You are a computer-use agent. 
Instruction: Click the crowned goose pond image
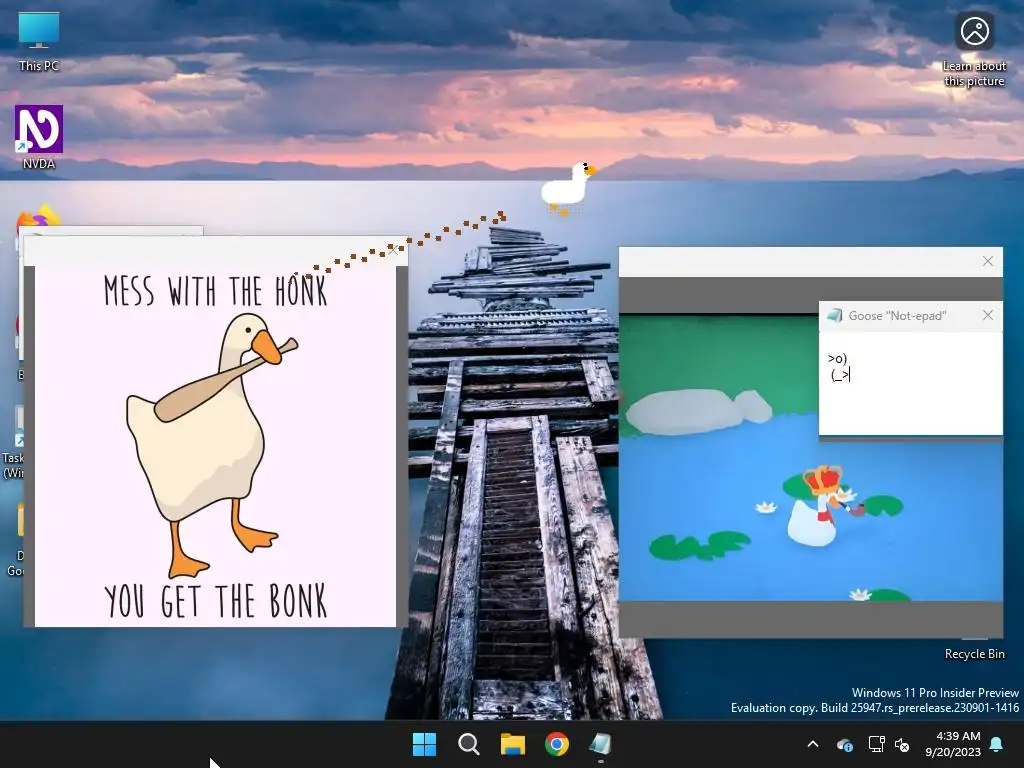810,458
